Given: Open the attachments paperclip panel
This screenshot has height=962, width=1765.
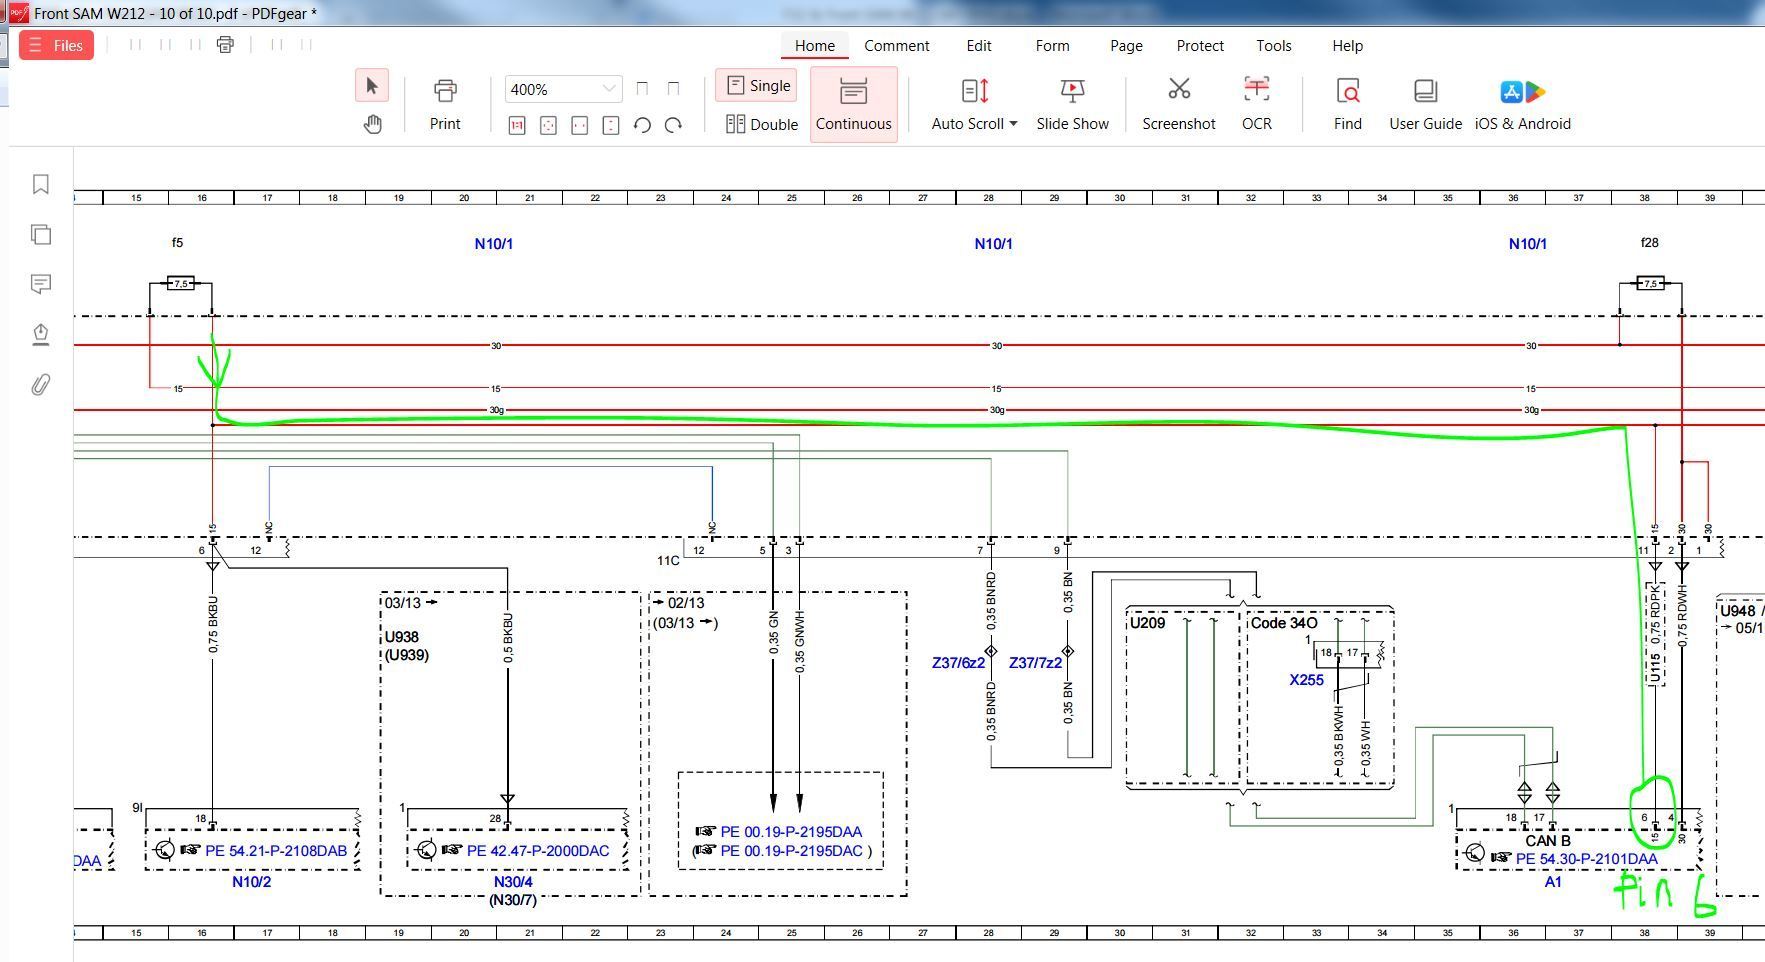Looking at the screenshot, I should point(41,385).
